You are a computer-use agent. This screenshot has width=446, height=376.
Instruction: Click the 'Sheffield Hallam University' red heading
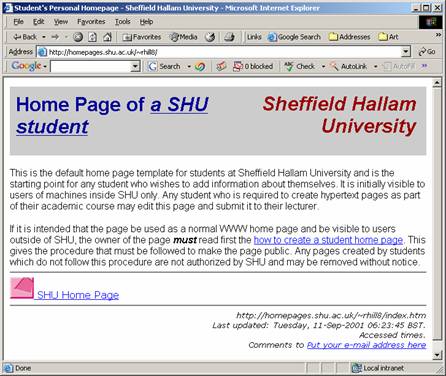339,115
